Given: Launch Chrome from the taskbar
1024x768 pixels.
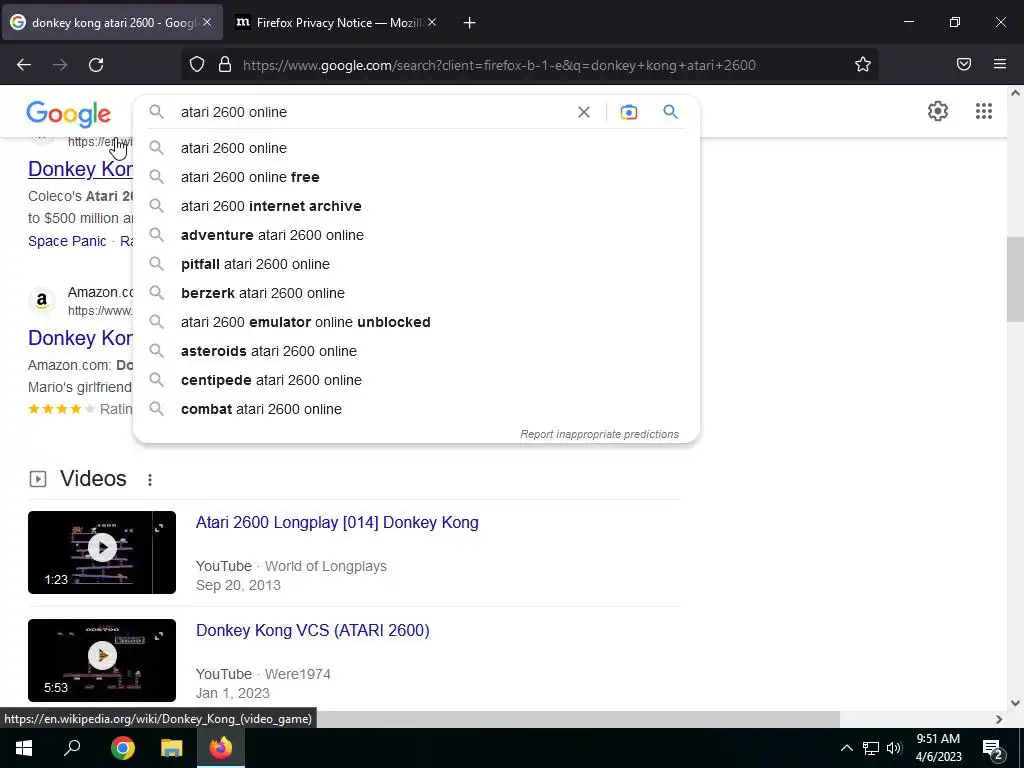Looking at the screenshot, I should pos(123,748).
